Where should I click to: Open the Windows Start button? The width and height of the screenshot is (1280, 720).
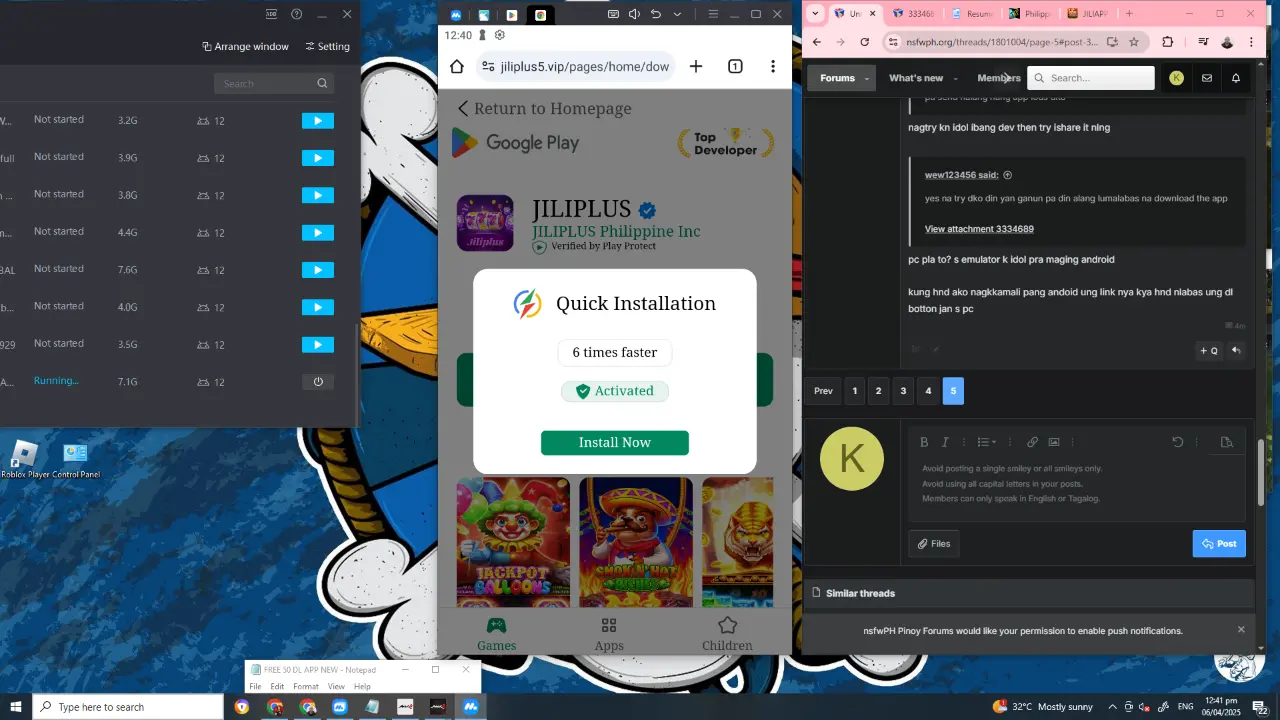click(x=16, y=707)
